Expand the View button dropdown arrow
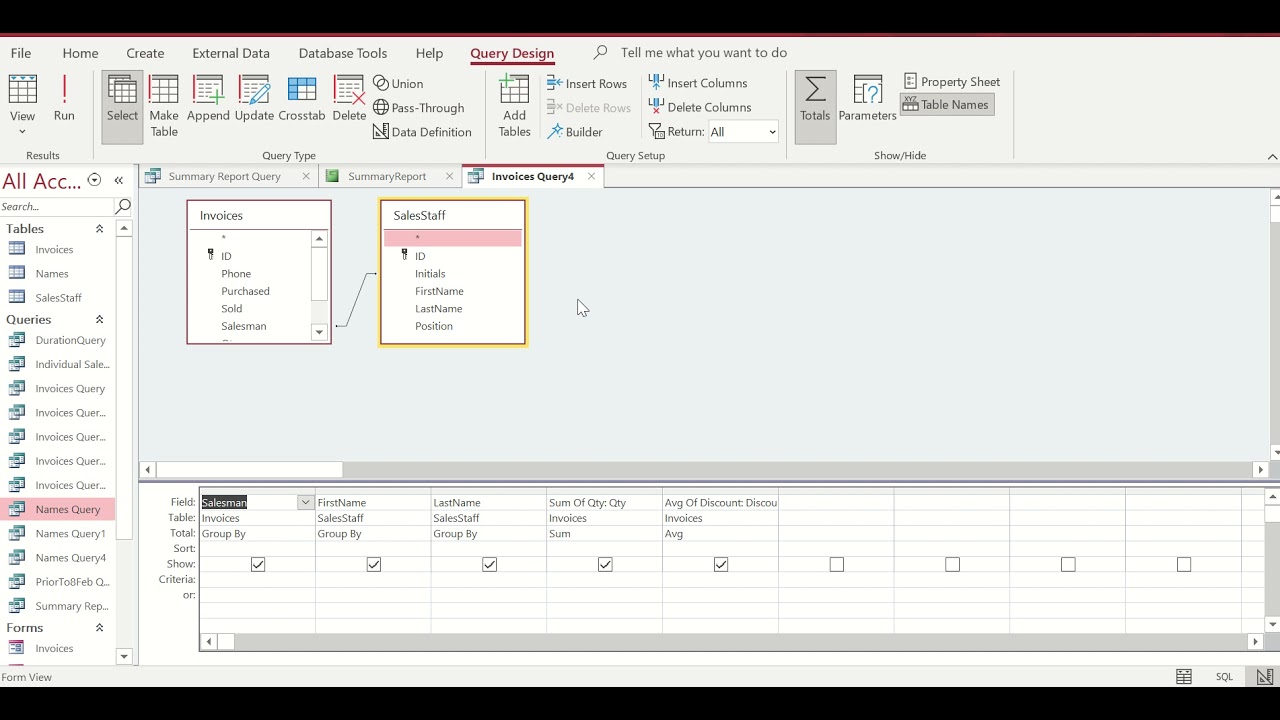 [x=22, y=131]
